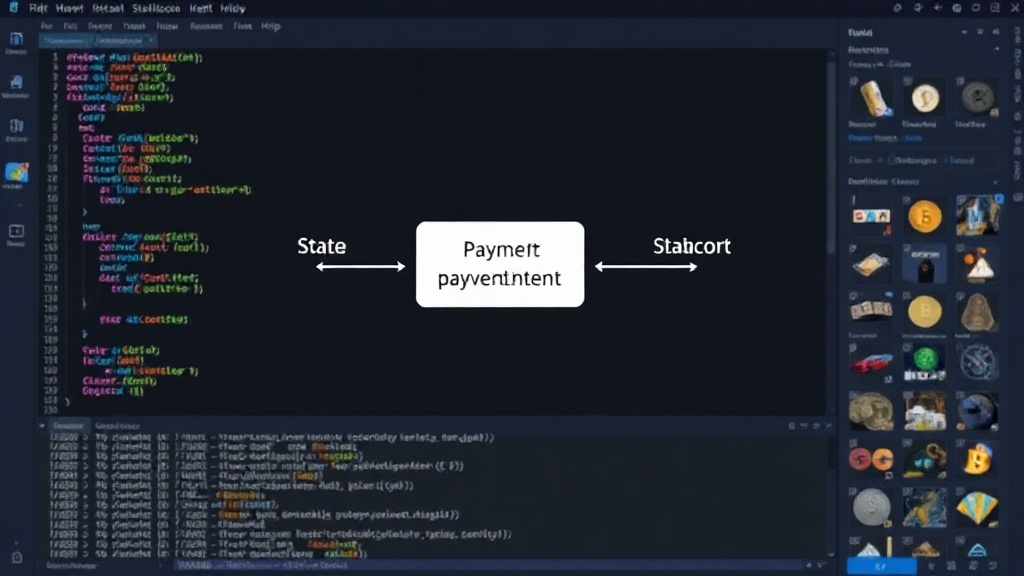The height and width of the screenshot is (576, 1024).
Task: Select the pale gold Bitcoin coin thumbnail
Action: tap(925, 312)
